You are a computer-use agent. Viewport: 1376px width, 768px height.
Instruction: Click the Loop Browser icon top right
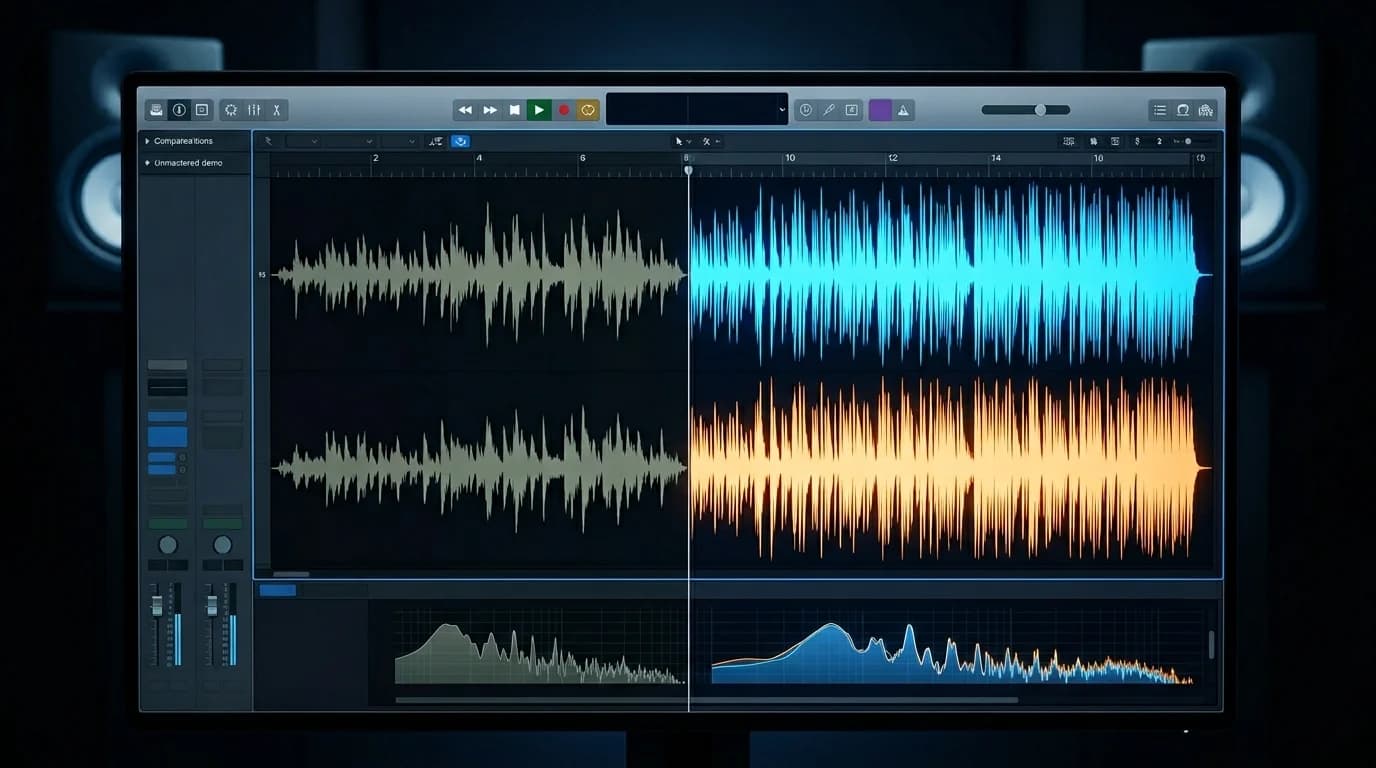[1184, 110]
